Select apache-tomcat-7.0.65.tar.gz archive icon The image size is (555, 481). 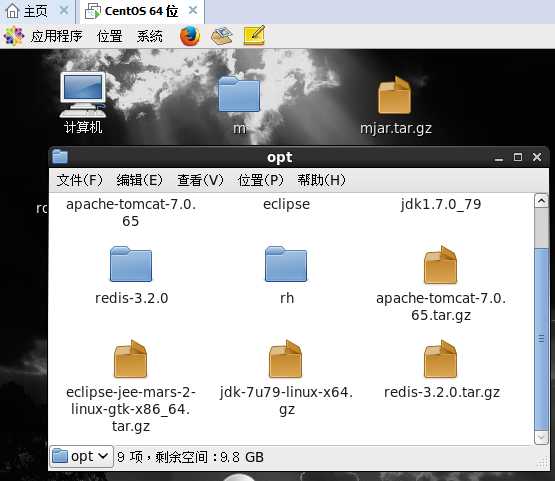(441, 265)
